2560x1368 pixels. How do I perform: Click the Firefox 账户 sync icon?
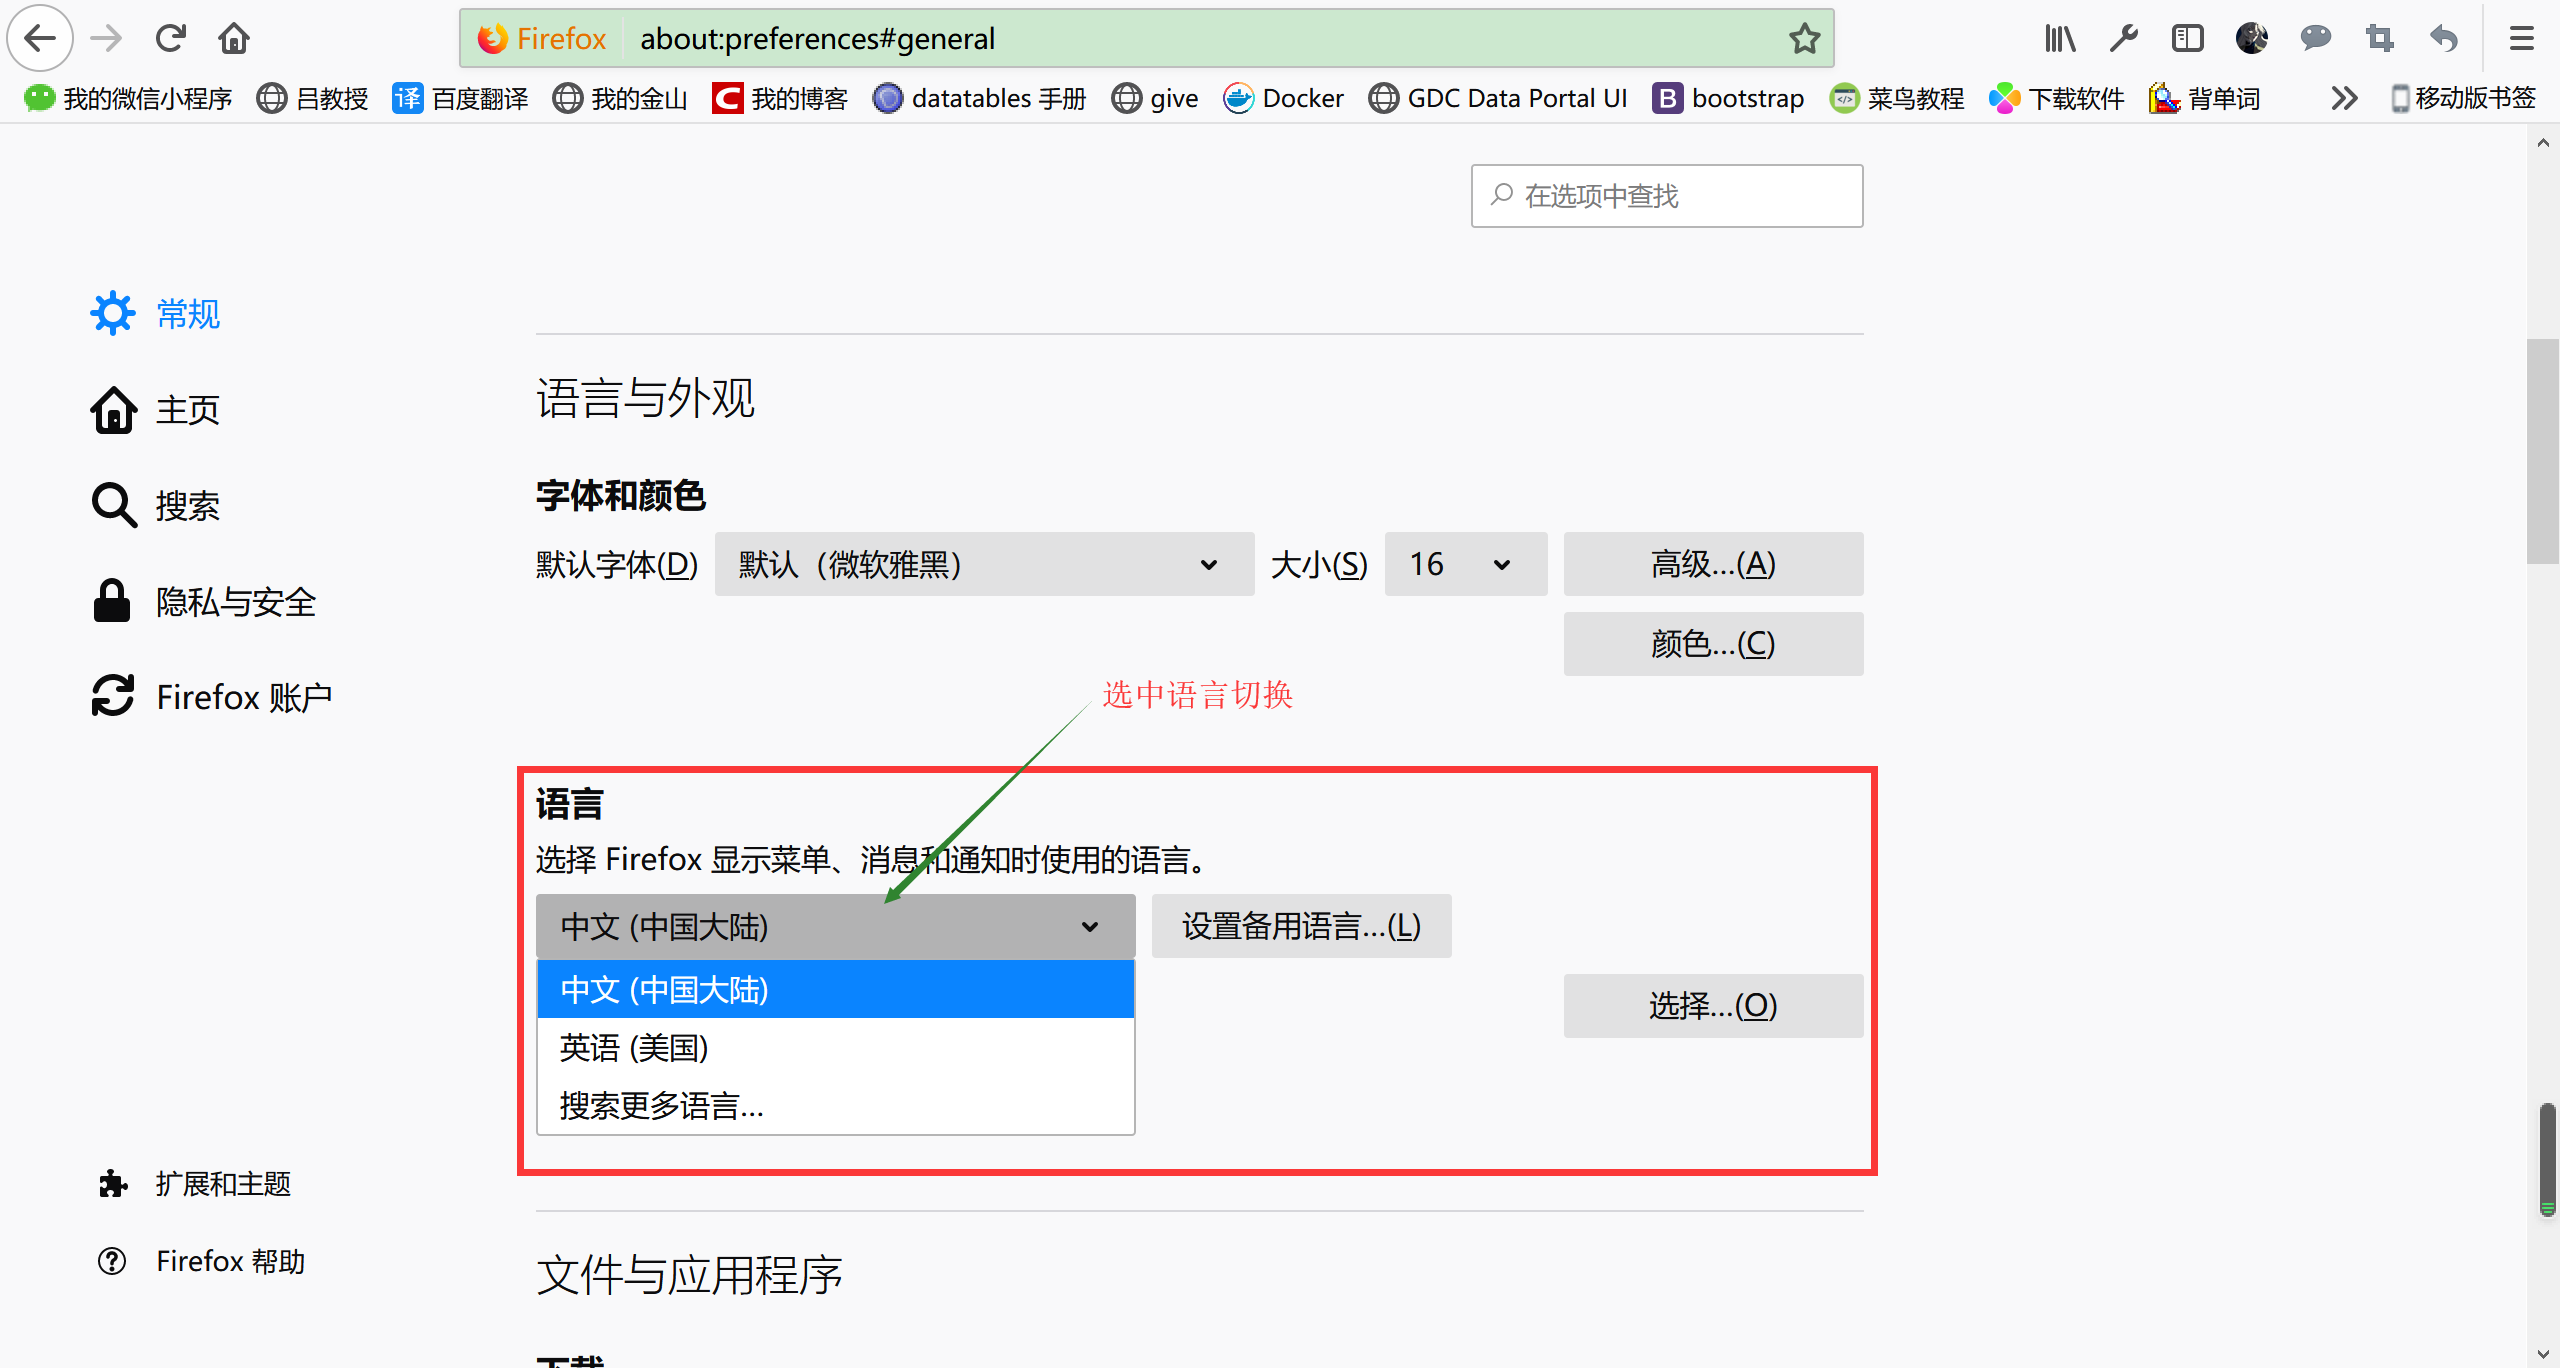point(113,696)
